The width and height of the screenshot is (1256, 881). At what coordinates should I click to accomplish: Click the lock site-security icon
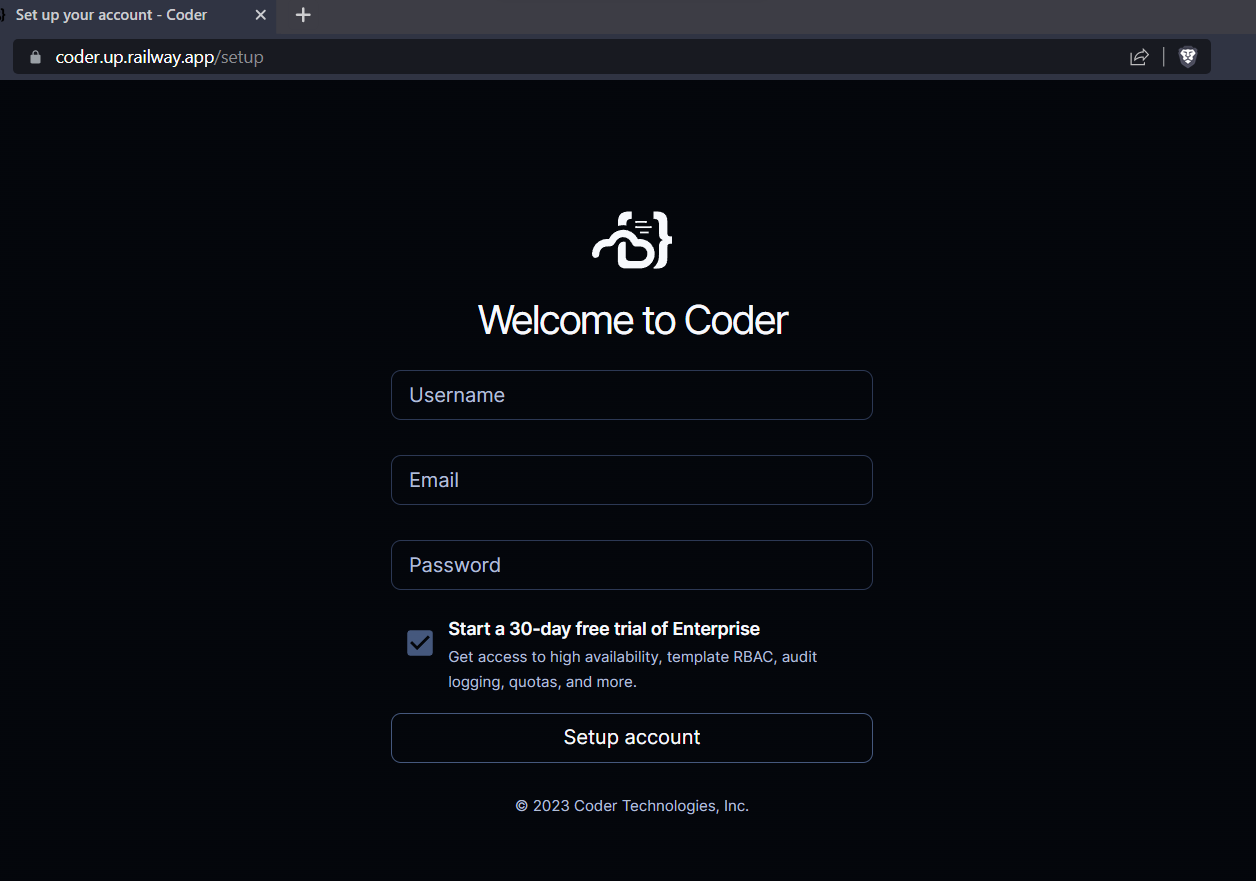36,57
